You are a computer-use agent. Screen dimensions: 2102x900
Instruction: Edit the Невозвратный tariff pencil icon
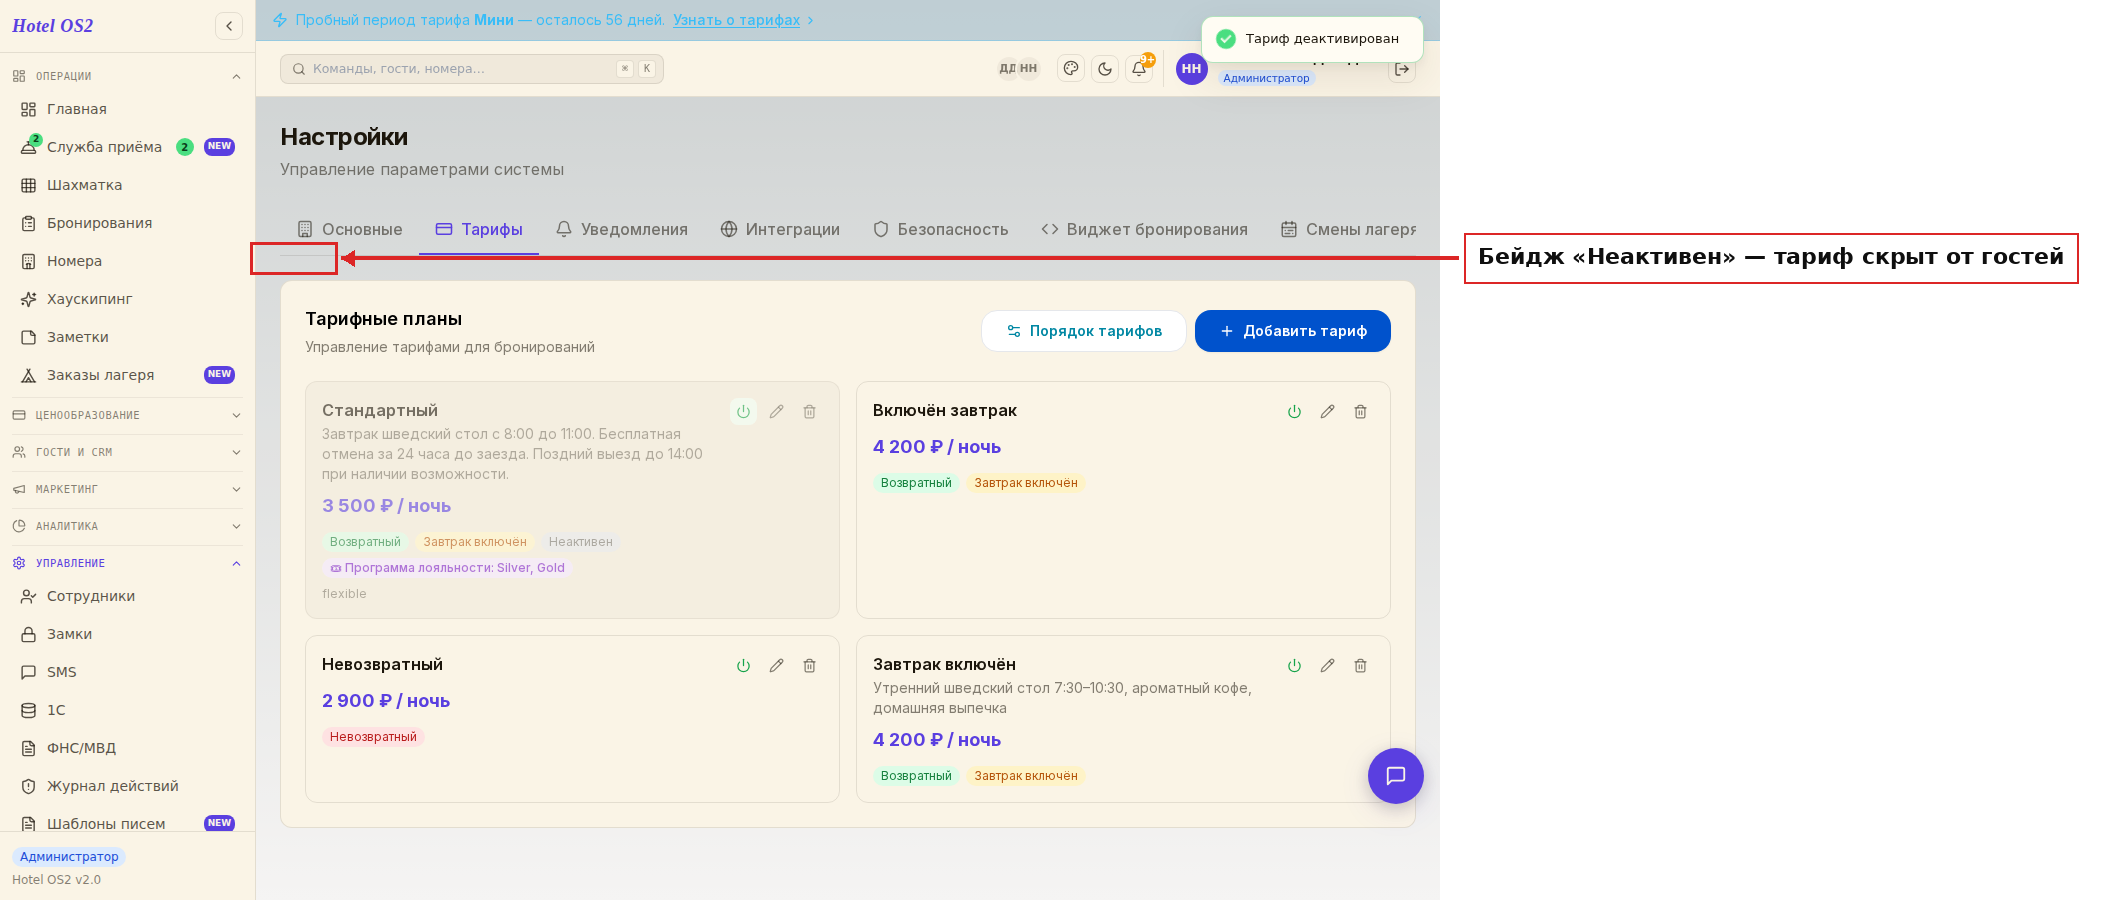pos(776,666)
